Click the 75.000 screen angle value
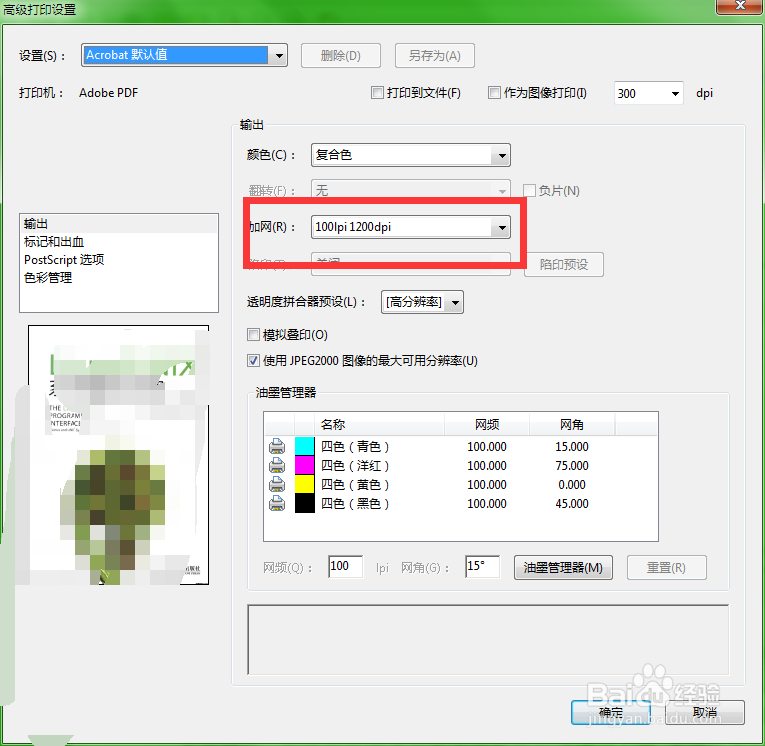The image size is (765, 746). (572, 465)
